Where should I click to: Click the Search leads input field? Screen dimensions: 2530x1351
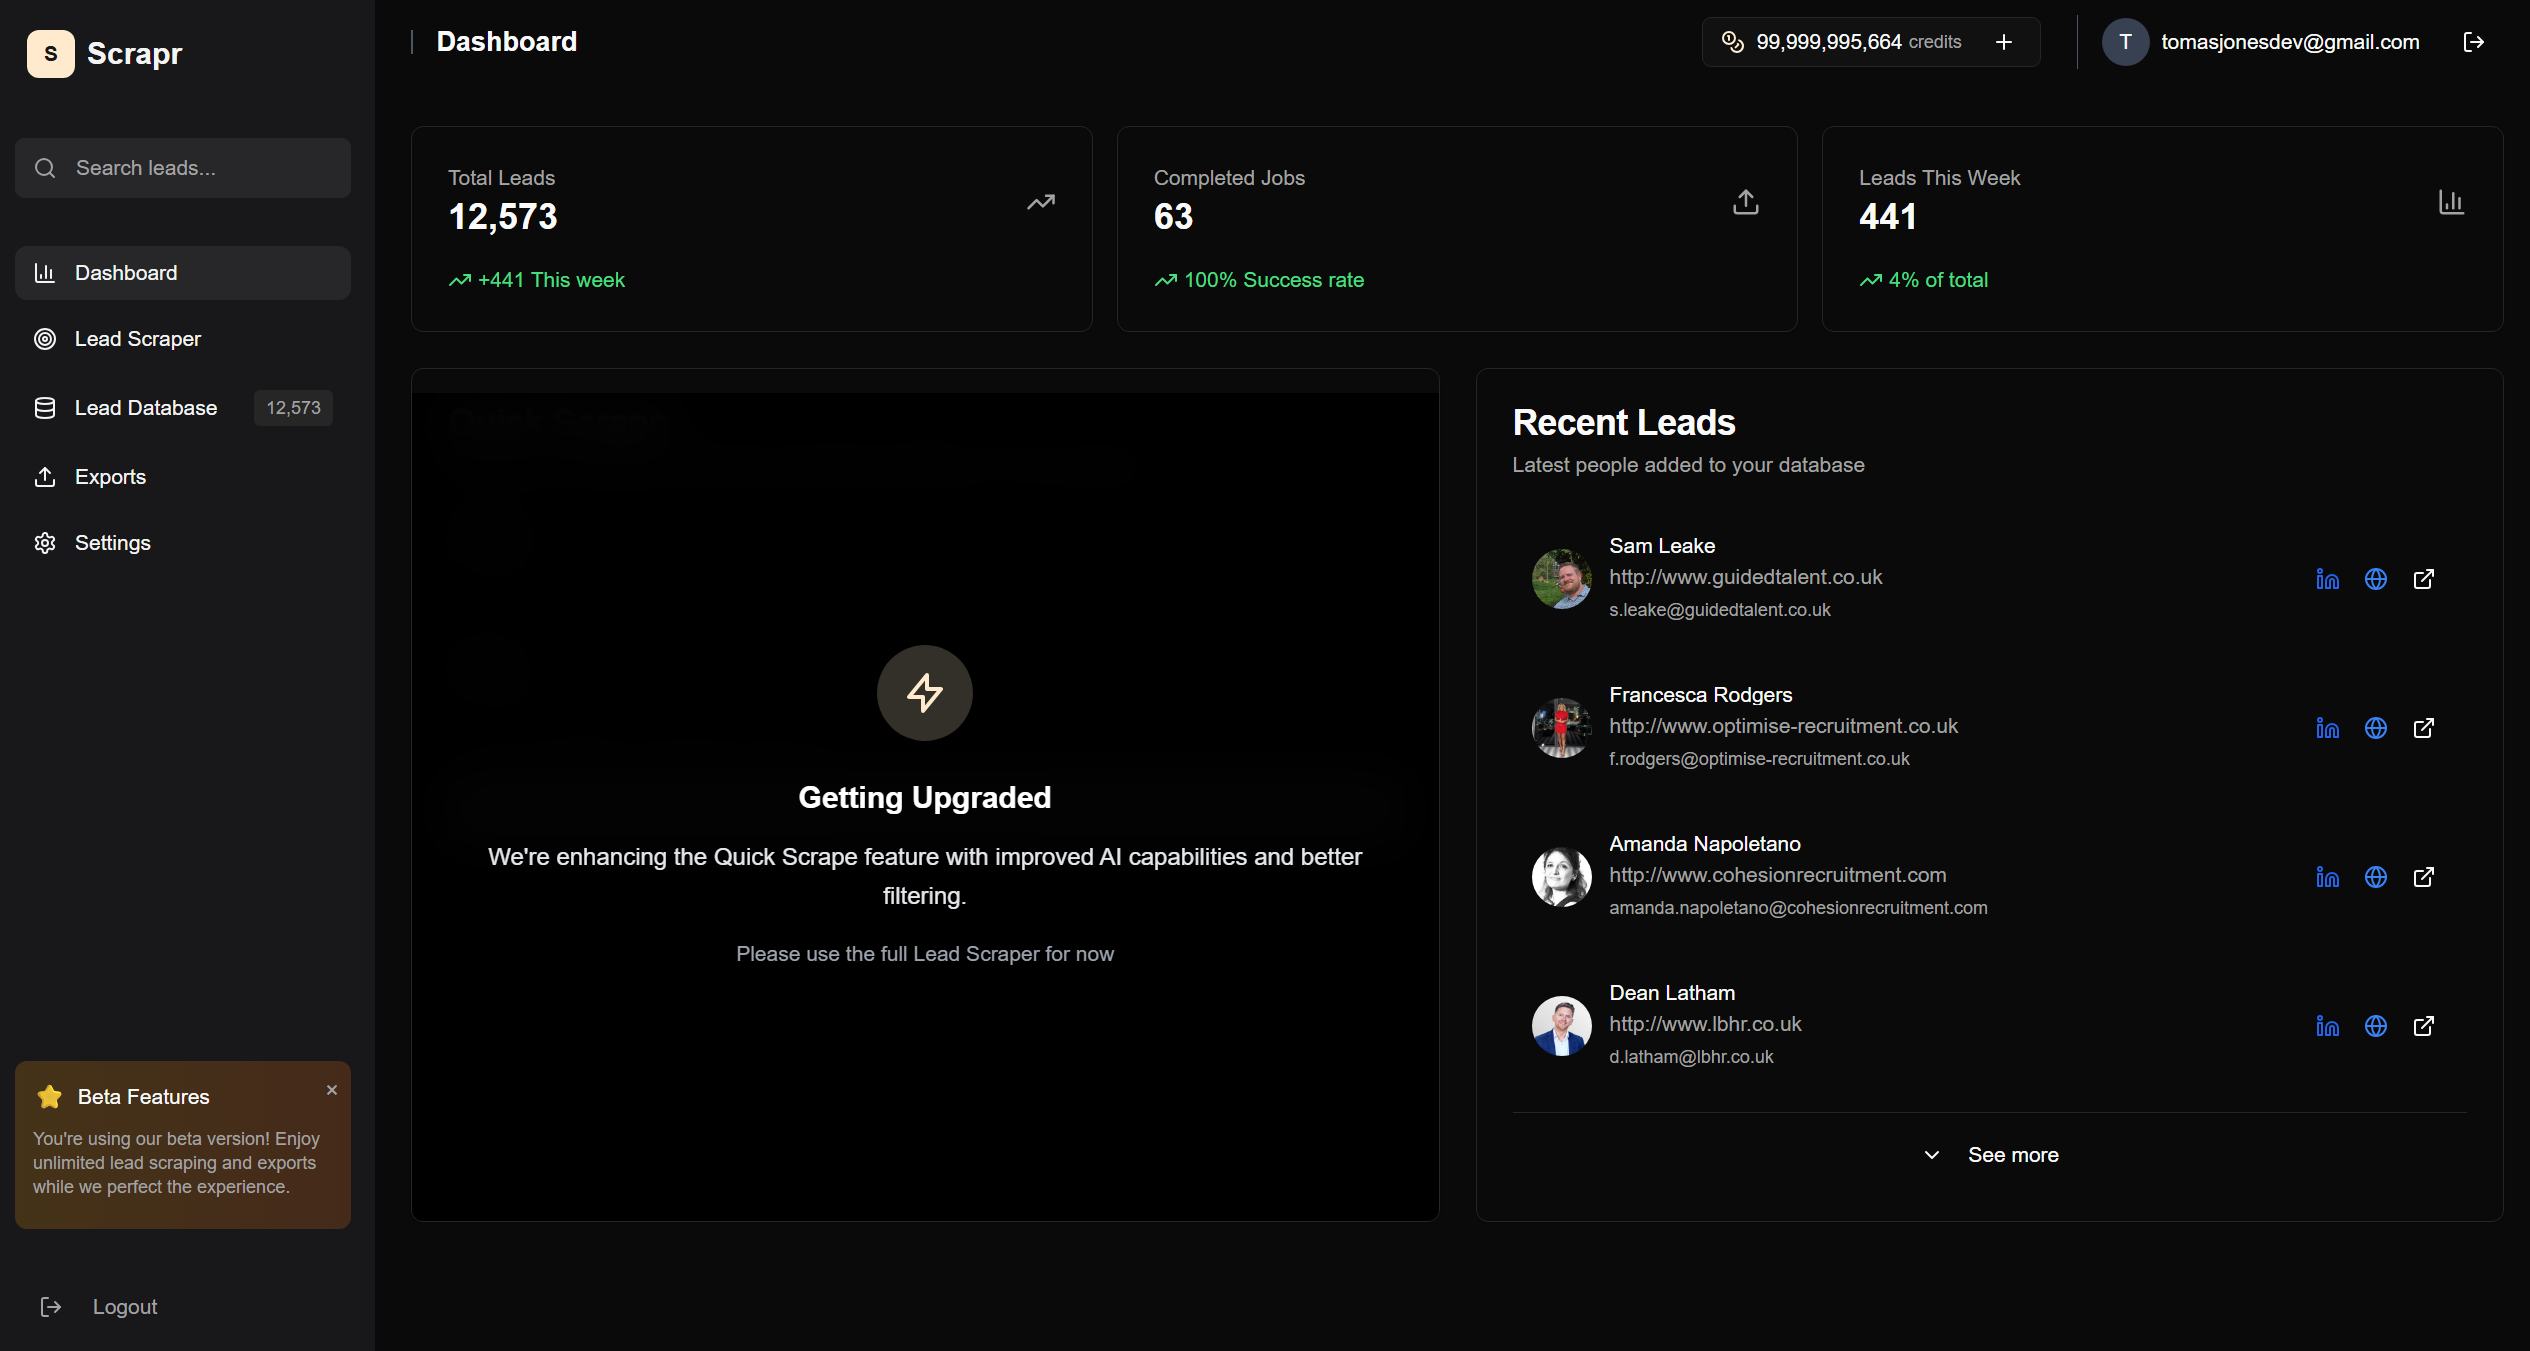coord(182,168)
